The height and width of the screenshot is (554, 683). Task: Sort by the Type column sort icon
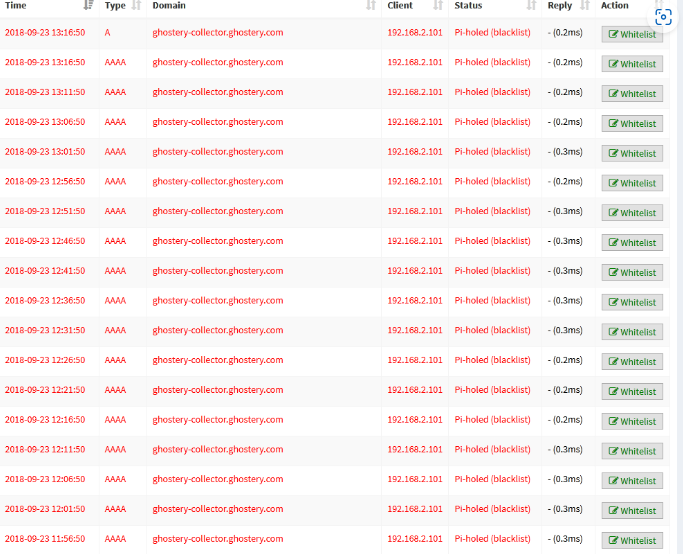click(136, 5)
